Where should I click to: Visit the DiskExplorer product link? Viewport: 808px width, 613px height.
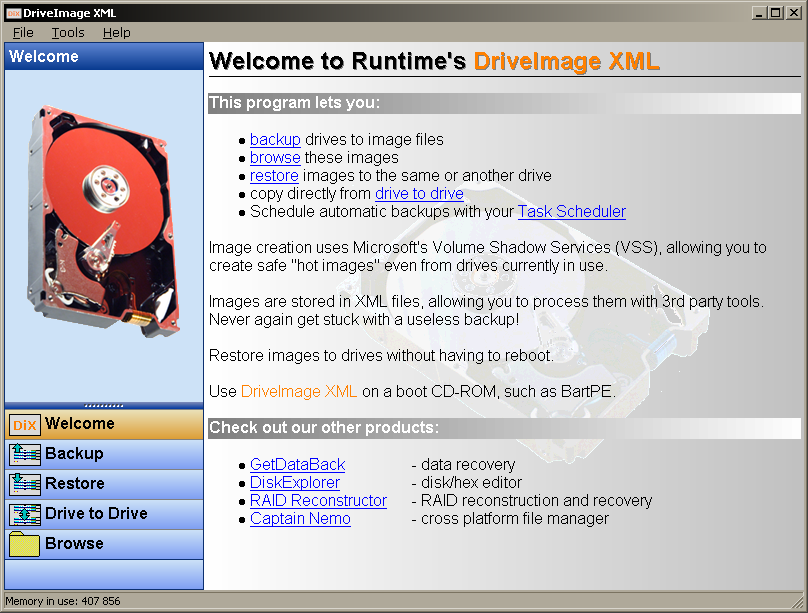(x=295, y=483)
